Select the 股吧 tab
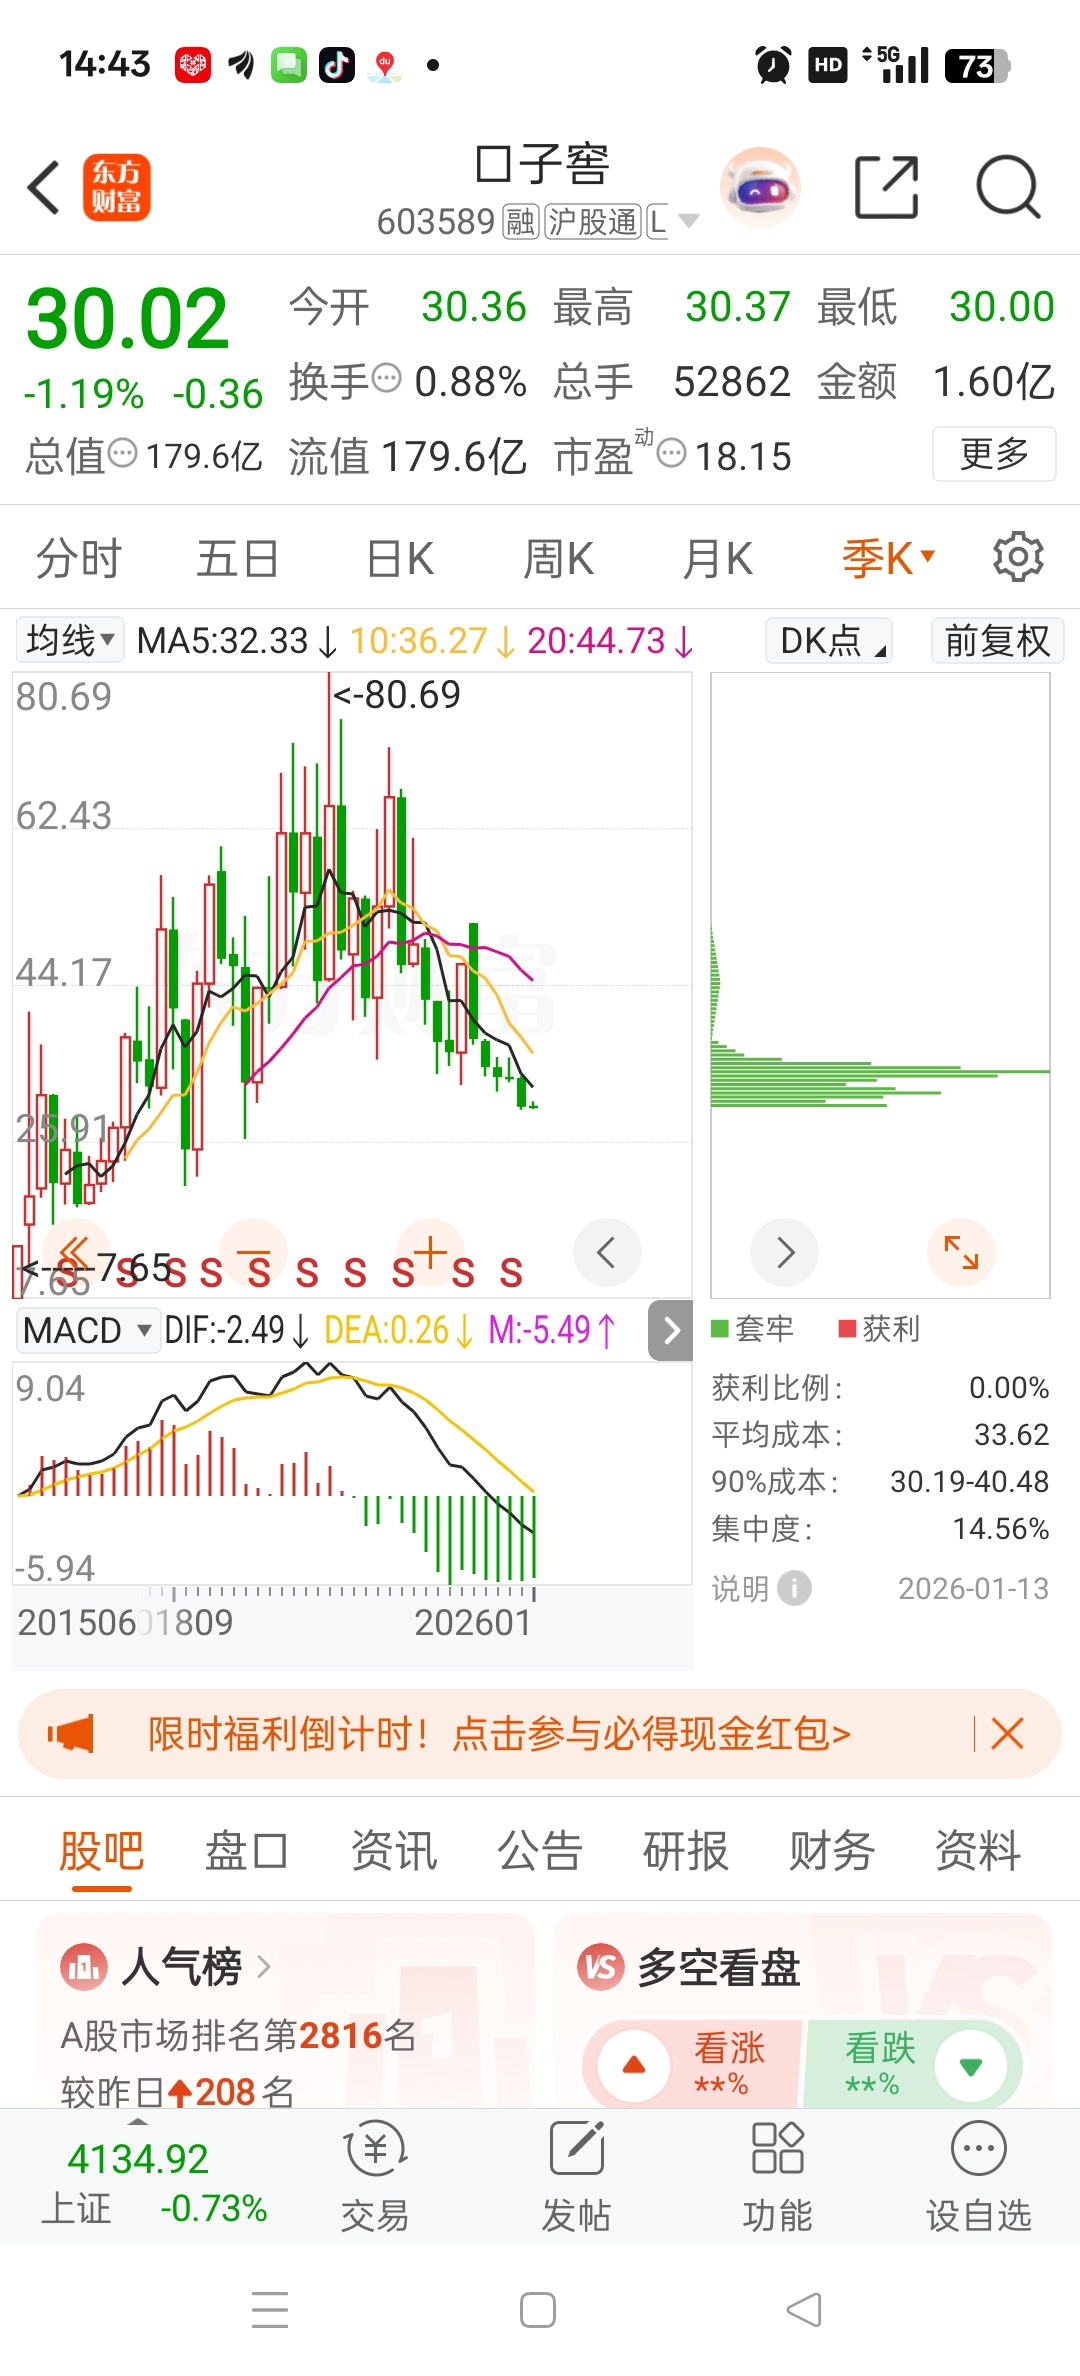 [x=101, y=1850]
